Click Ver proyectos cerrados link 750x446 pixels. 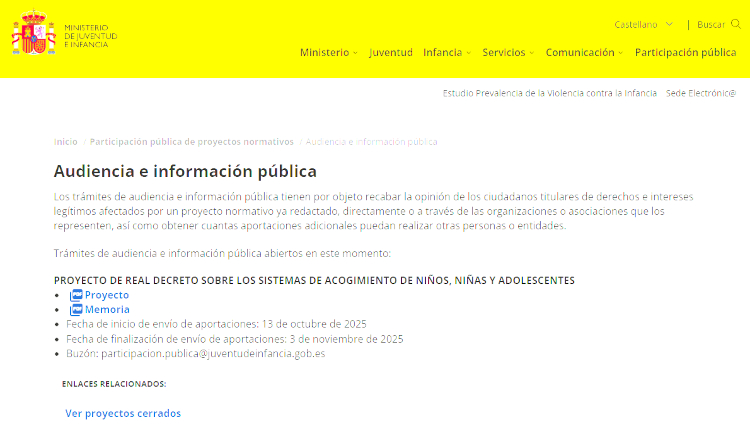123,413
